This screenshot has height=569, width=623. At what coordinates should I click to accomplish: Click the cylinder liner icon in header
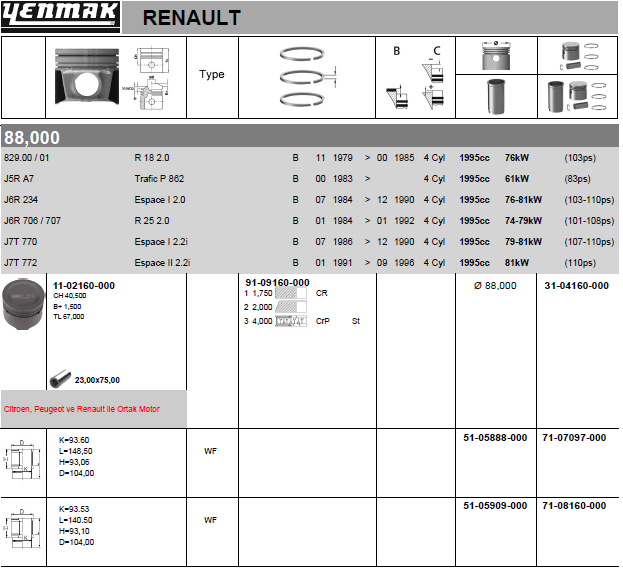495,97
